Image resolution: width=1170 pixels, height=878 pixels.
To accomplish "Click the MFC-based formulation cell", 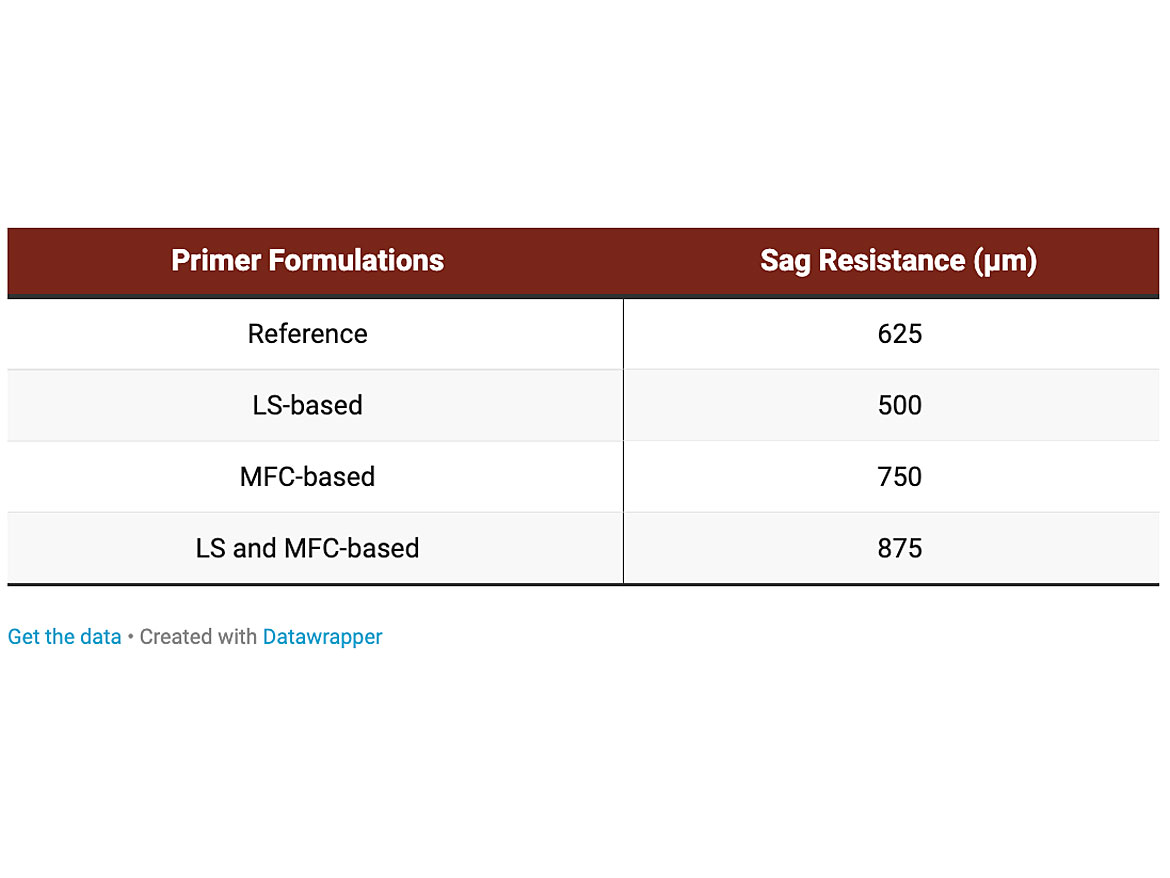I will coord(307,477).
